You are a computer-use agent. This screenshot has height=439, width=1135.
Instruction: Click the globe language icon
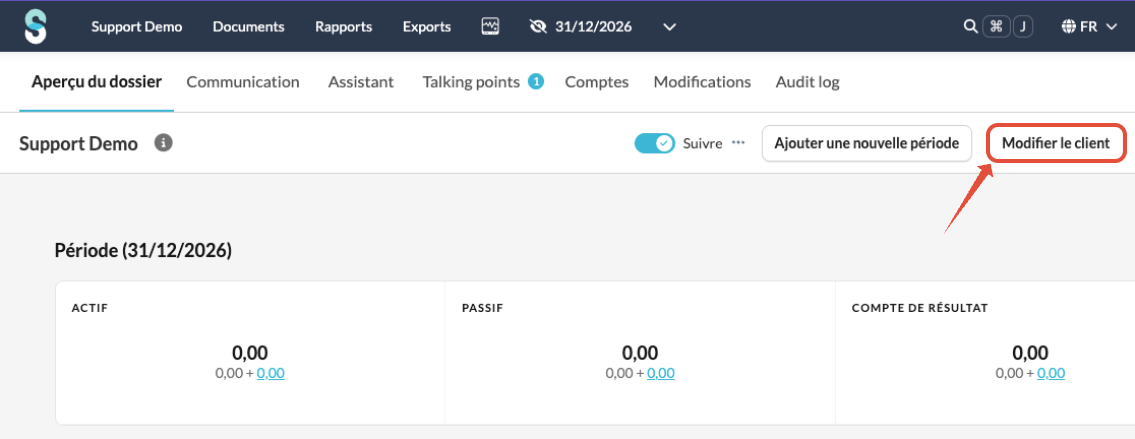[x=1068, y=27]
